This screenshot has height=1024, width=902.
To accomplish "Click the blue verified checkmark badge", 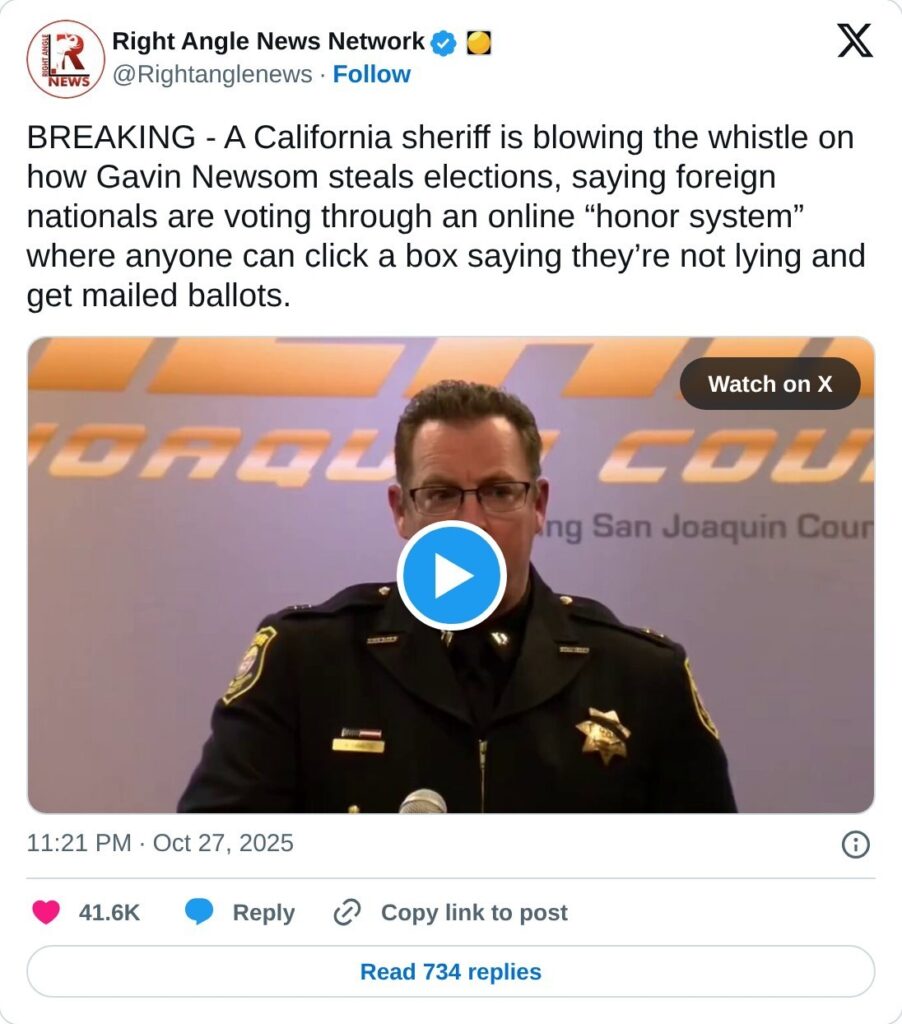I will pos(444,43).
